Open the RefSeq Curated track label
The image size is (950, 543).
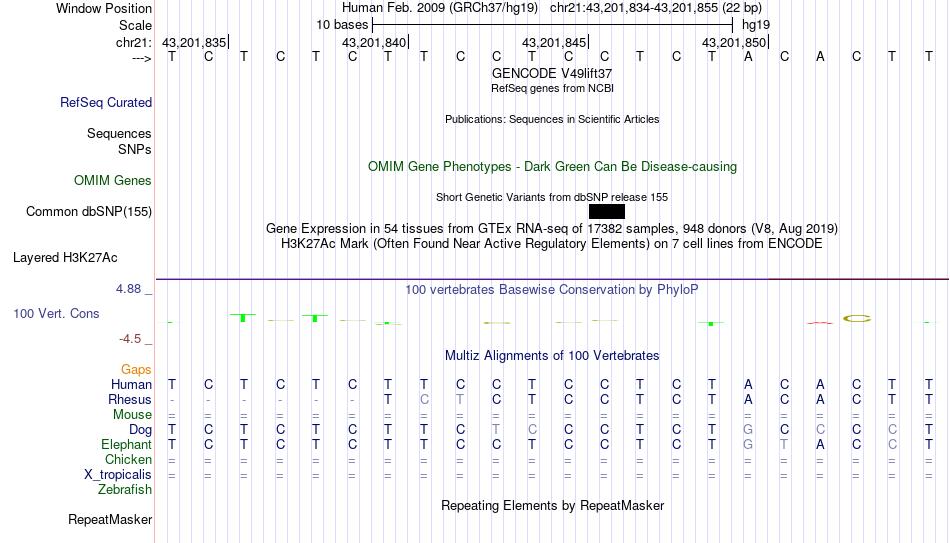106,102
